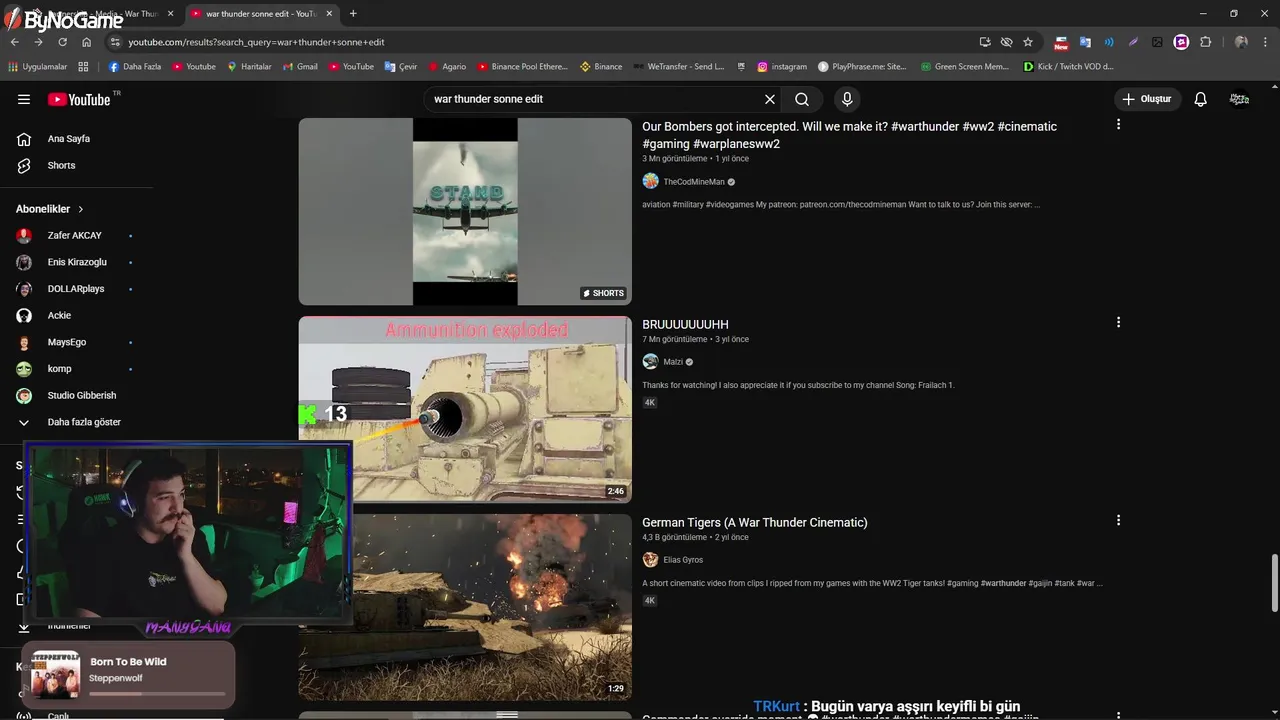Click the browser back arrow

(14, 42)
